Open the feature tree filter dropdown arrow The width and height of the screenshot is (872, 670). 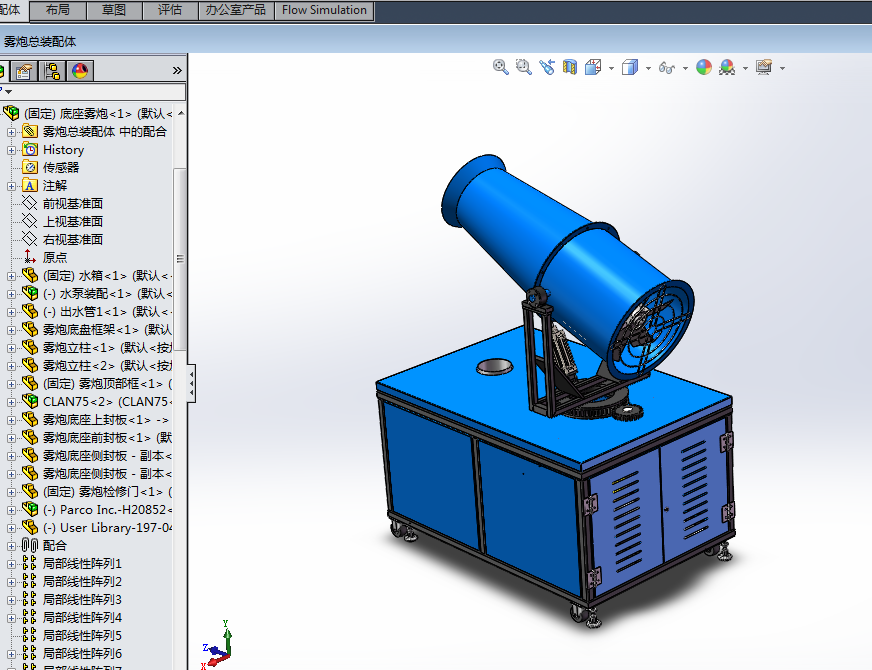(x=8, y=92)
